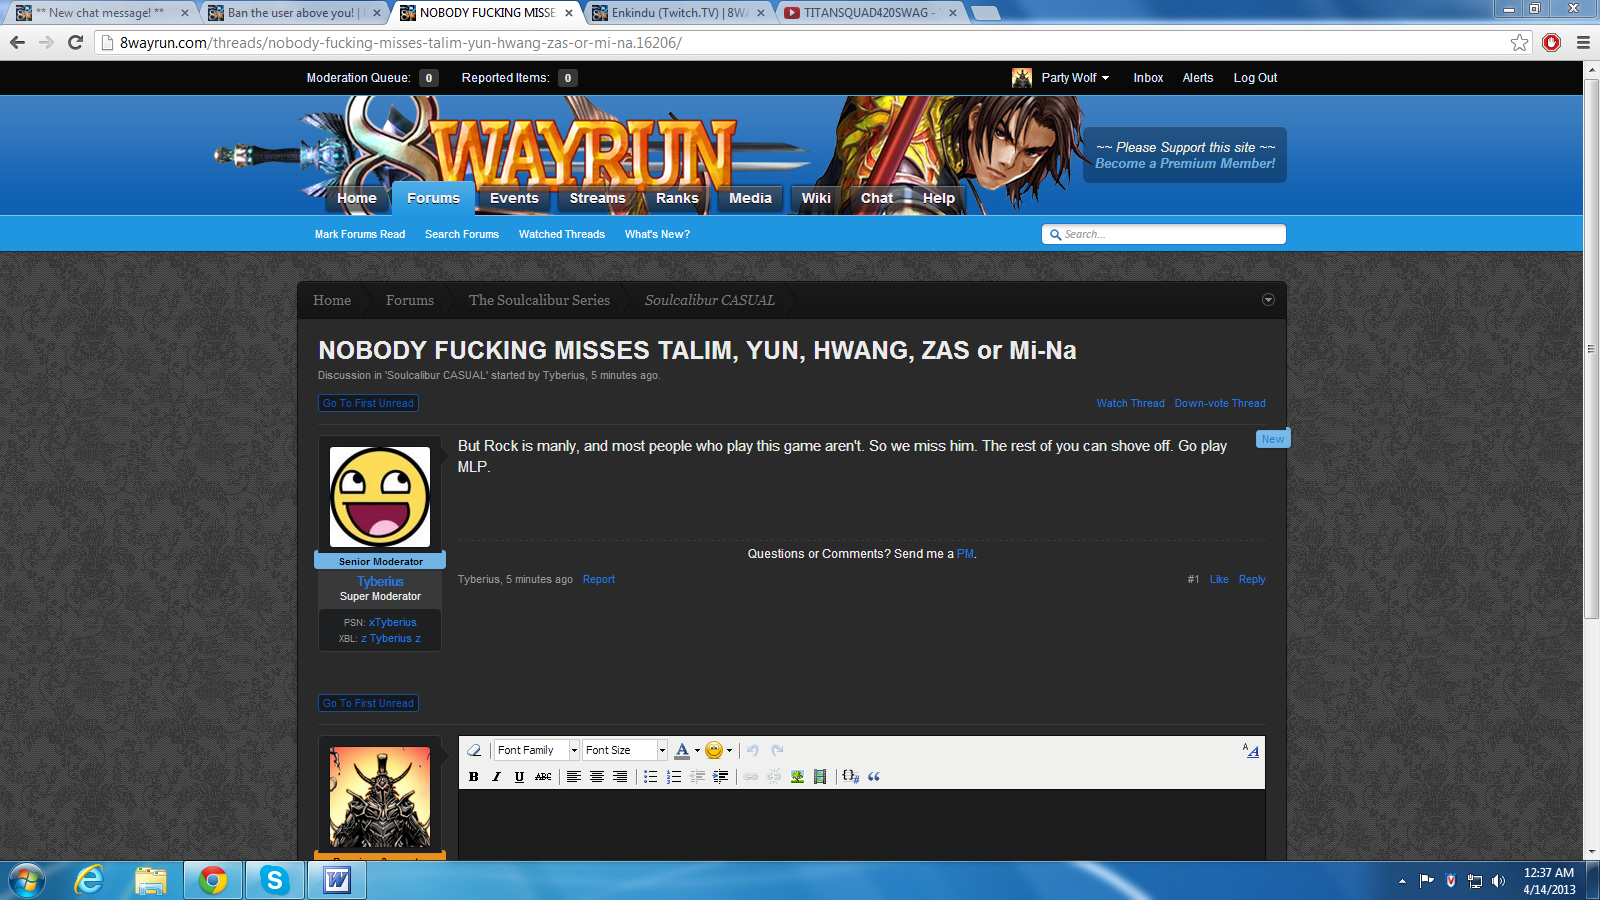Reply to Tyberius's post
This screenshot has height=900, width=1600.
coord(1252,580)
